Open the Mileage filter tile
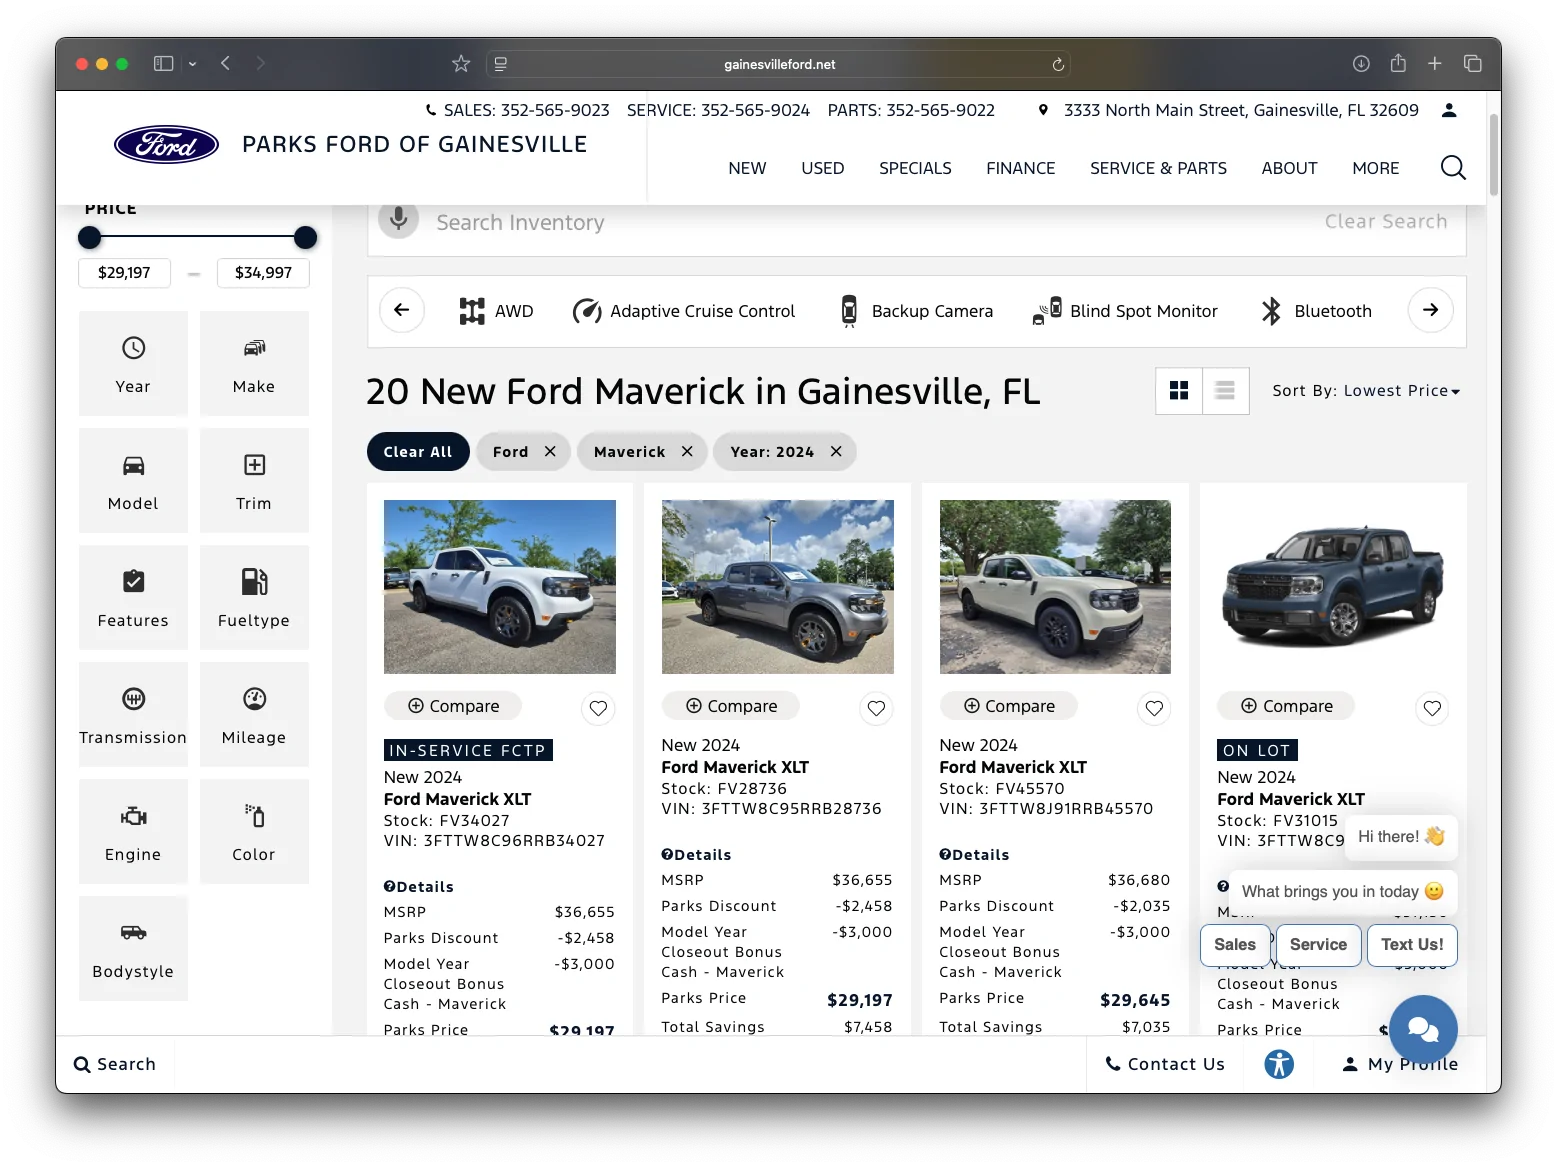 (x=254, y=714)
